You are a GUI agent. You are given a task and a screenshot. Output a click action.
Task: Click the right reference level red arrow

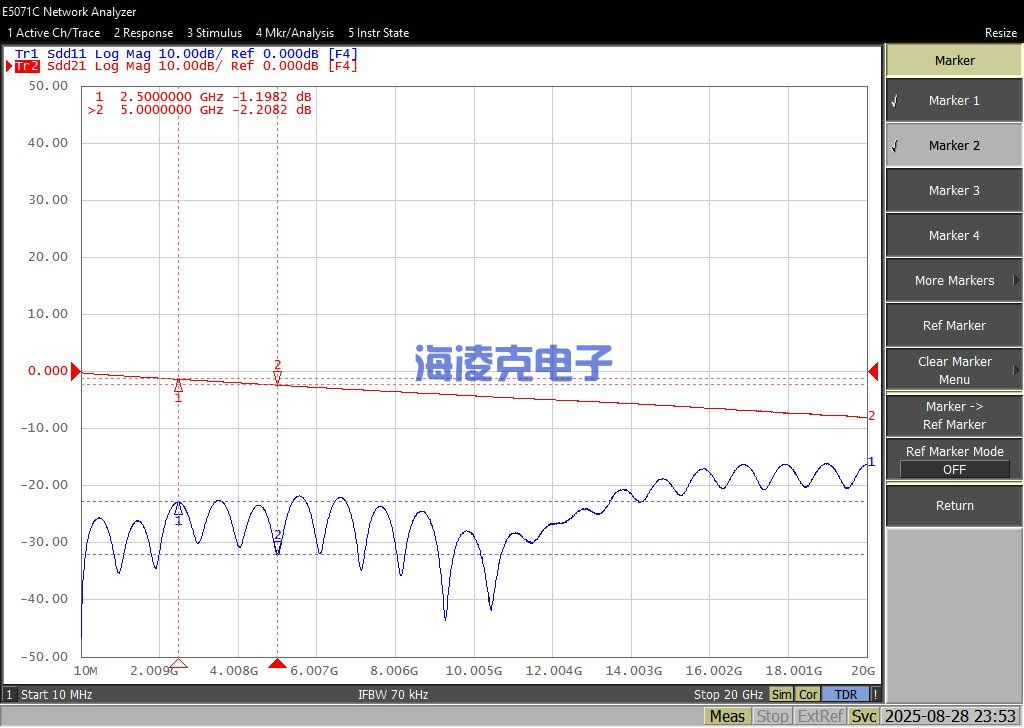(873, 371)
